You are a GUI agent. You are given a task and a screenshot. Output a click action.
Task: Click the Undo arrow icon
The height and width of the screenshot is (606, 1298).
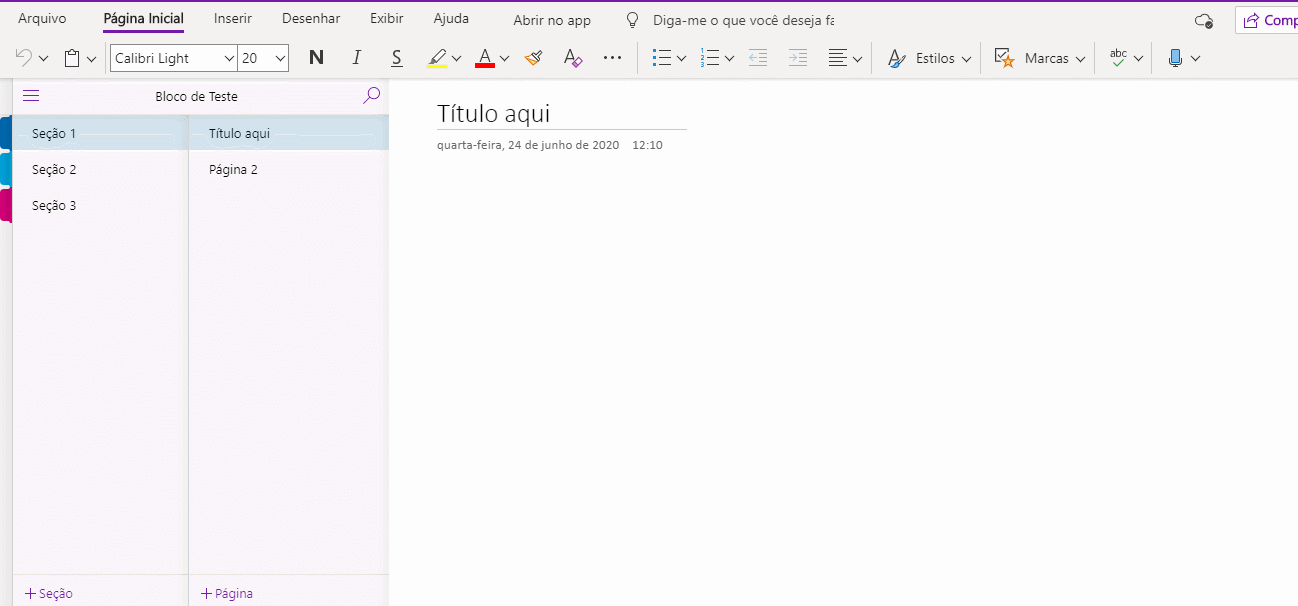coord(24,59)
